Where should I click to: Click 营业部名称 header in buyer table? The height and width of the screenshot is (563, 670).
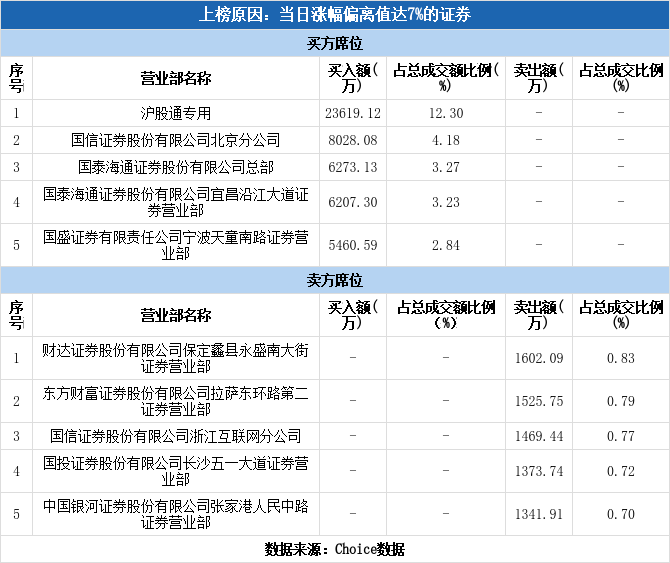pos(176,78)
